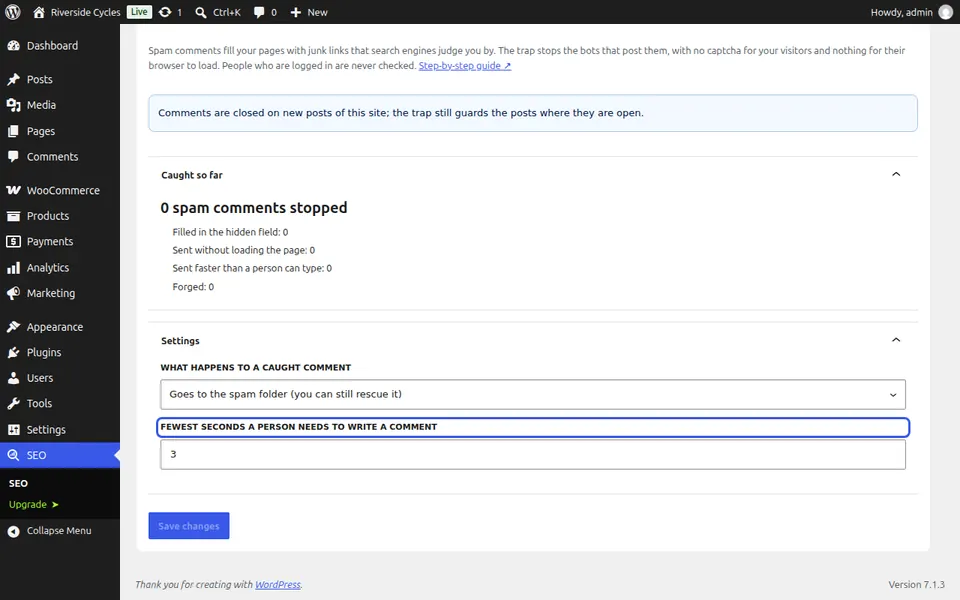Open Riverside Cycles home icon
The height and width of the screenshot is (600, 960).
click(x=39, y=12)
